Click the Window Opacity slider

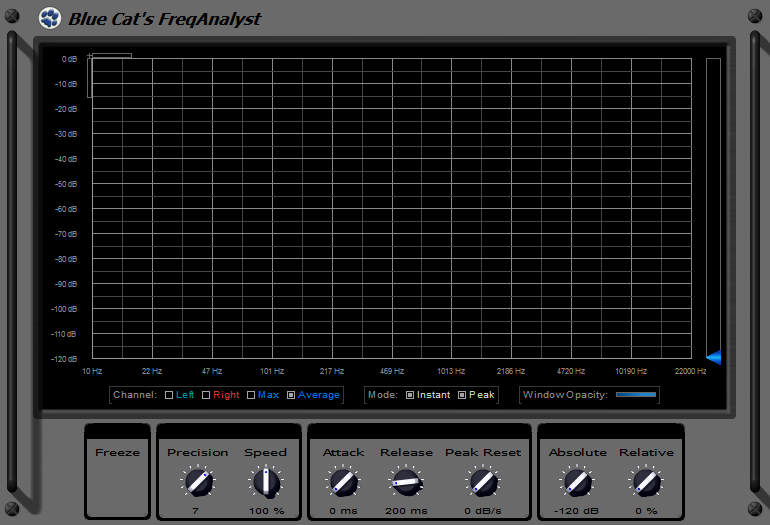coord(636,395)
